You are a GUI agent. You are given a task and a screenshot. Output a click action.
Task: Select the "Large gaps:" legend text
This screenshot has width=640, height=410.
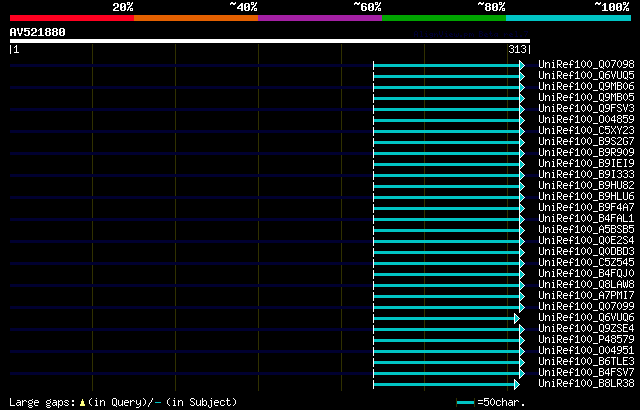click(x=42, y=403)
